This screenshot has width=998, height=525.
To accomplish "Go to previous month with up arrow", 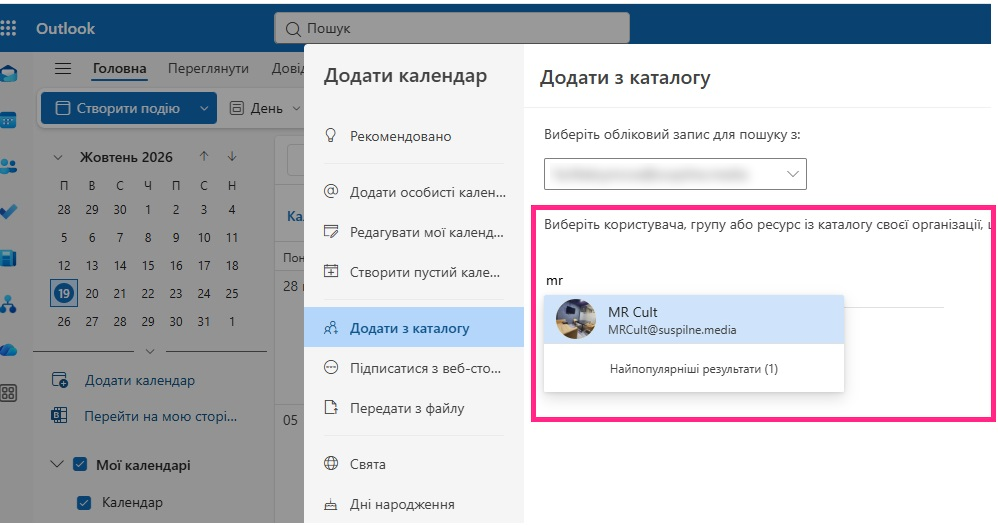I will click(x=204, y=157).
